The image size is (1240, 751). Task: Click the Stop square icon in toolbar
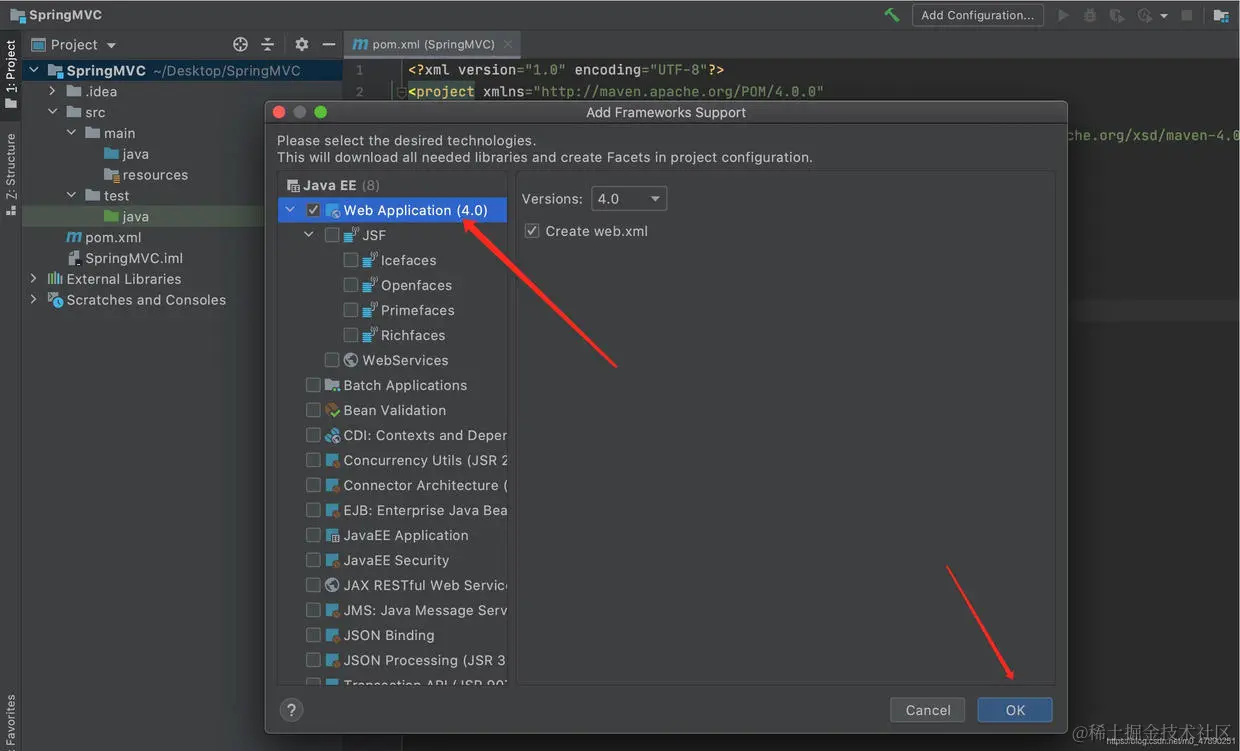[1187, 15]
